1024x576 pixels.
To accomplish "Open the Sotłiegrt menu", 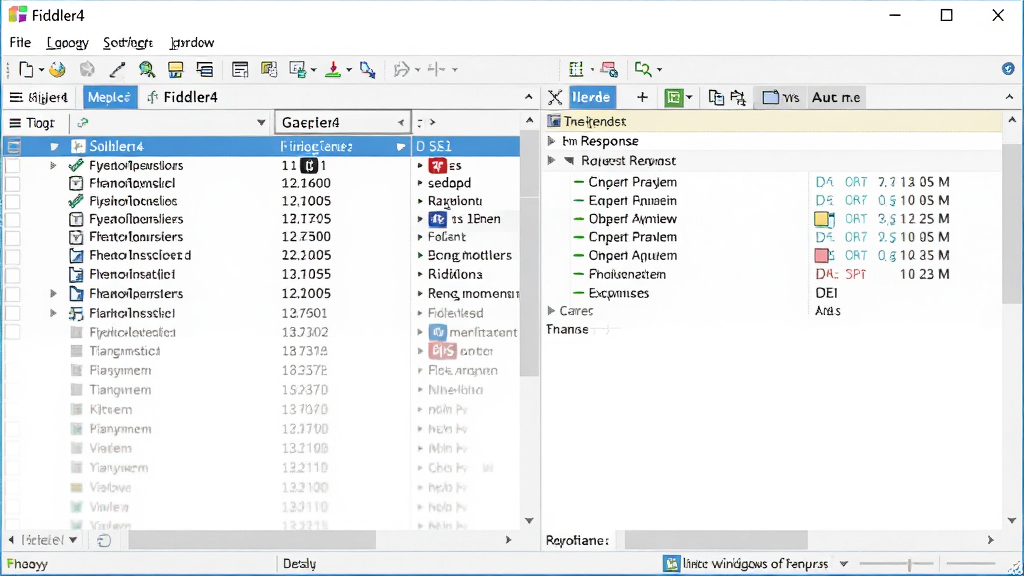I will click(128, 42).
